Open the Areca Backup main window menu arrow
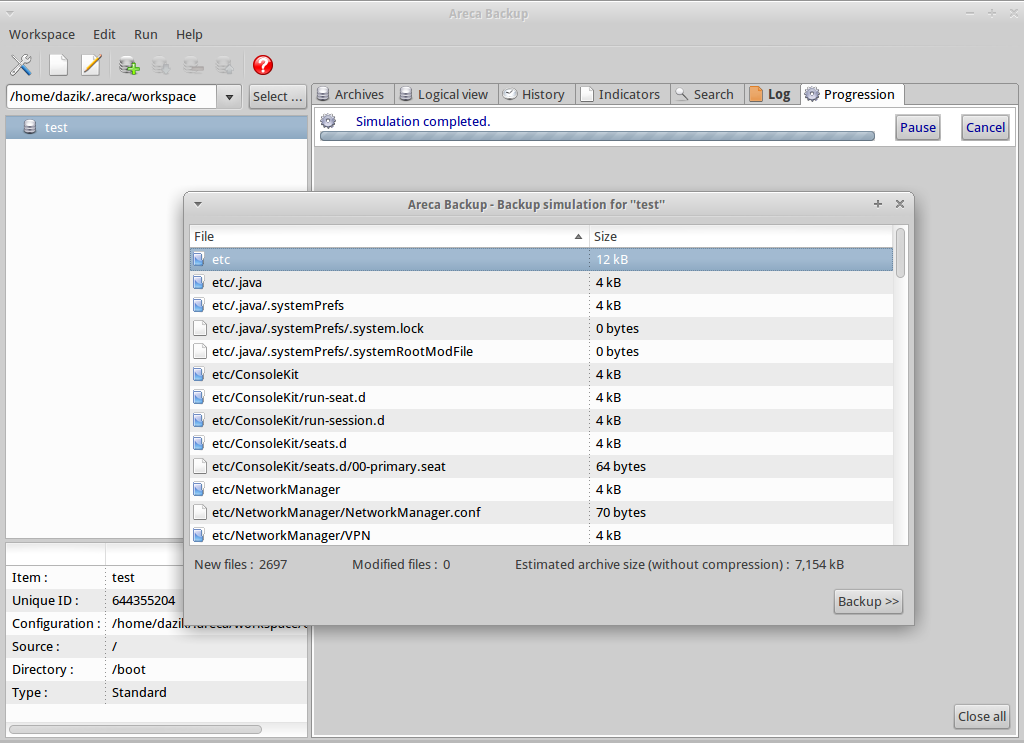Screen dimensions: 1024x743 click(10, 13)
